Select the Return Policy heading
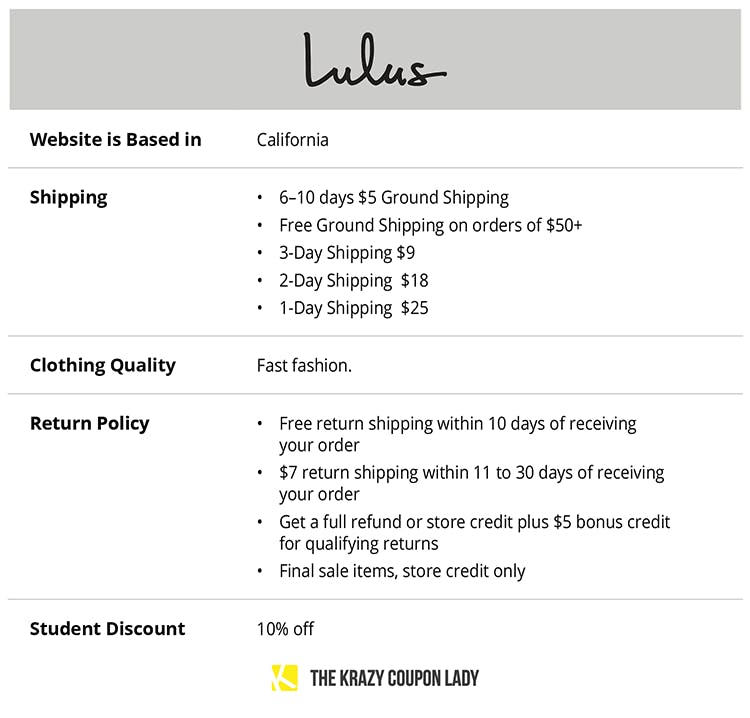 point(89,423)
